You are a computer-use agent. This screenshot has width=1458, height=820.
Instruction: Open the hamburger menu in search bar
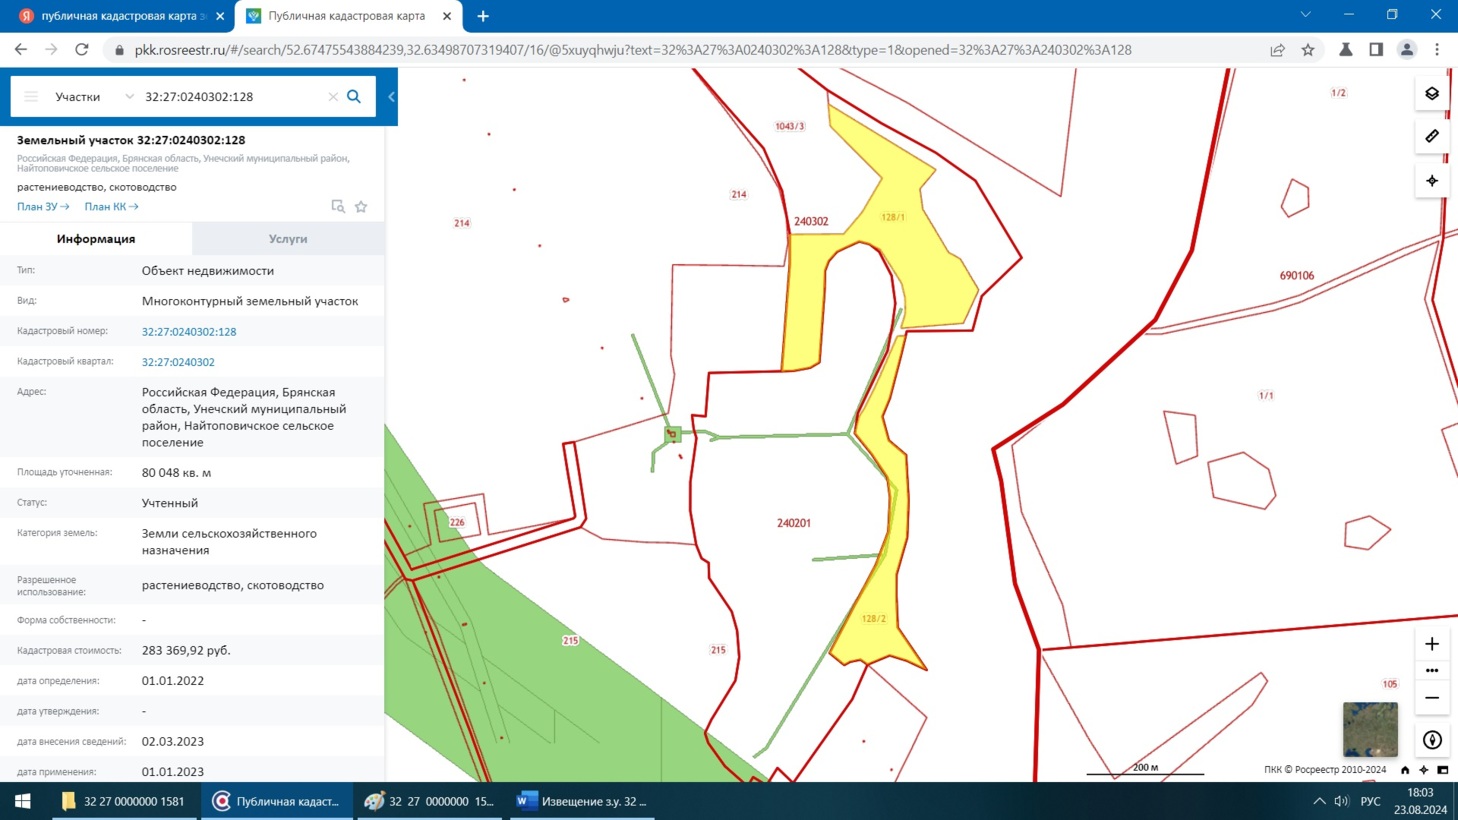click(x=31, y=97)
